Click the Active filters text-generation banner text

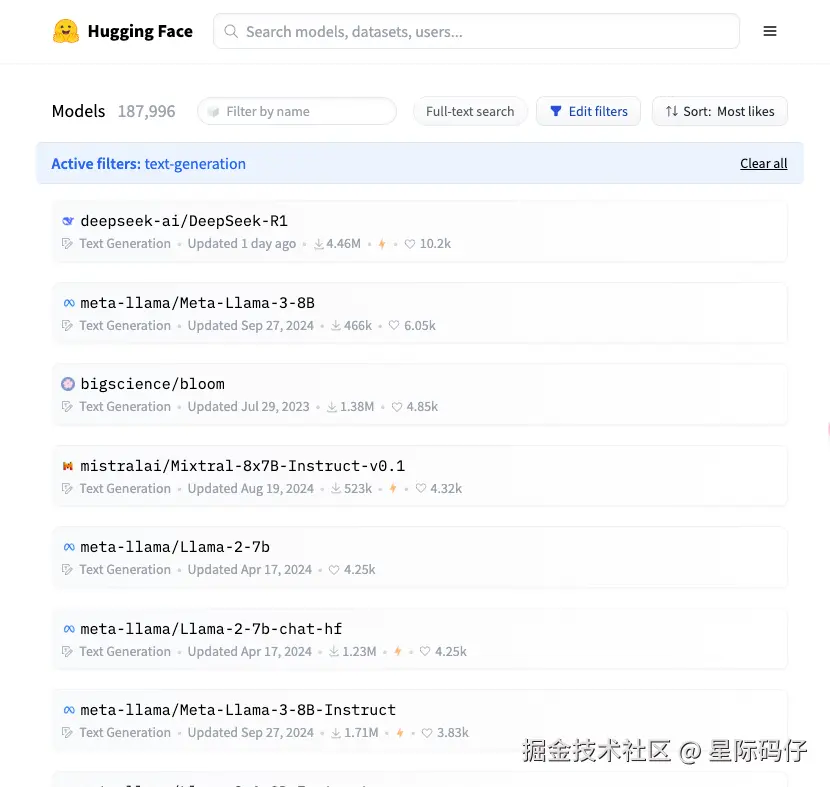tap(149, 164)
